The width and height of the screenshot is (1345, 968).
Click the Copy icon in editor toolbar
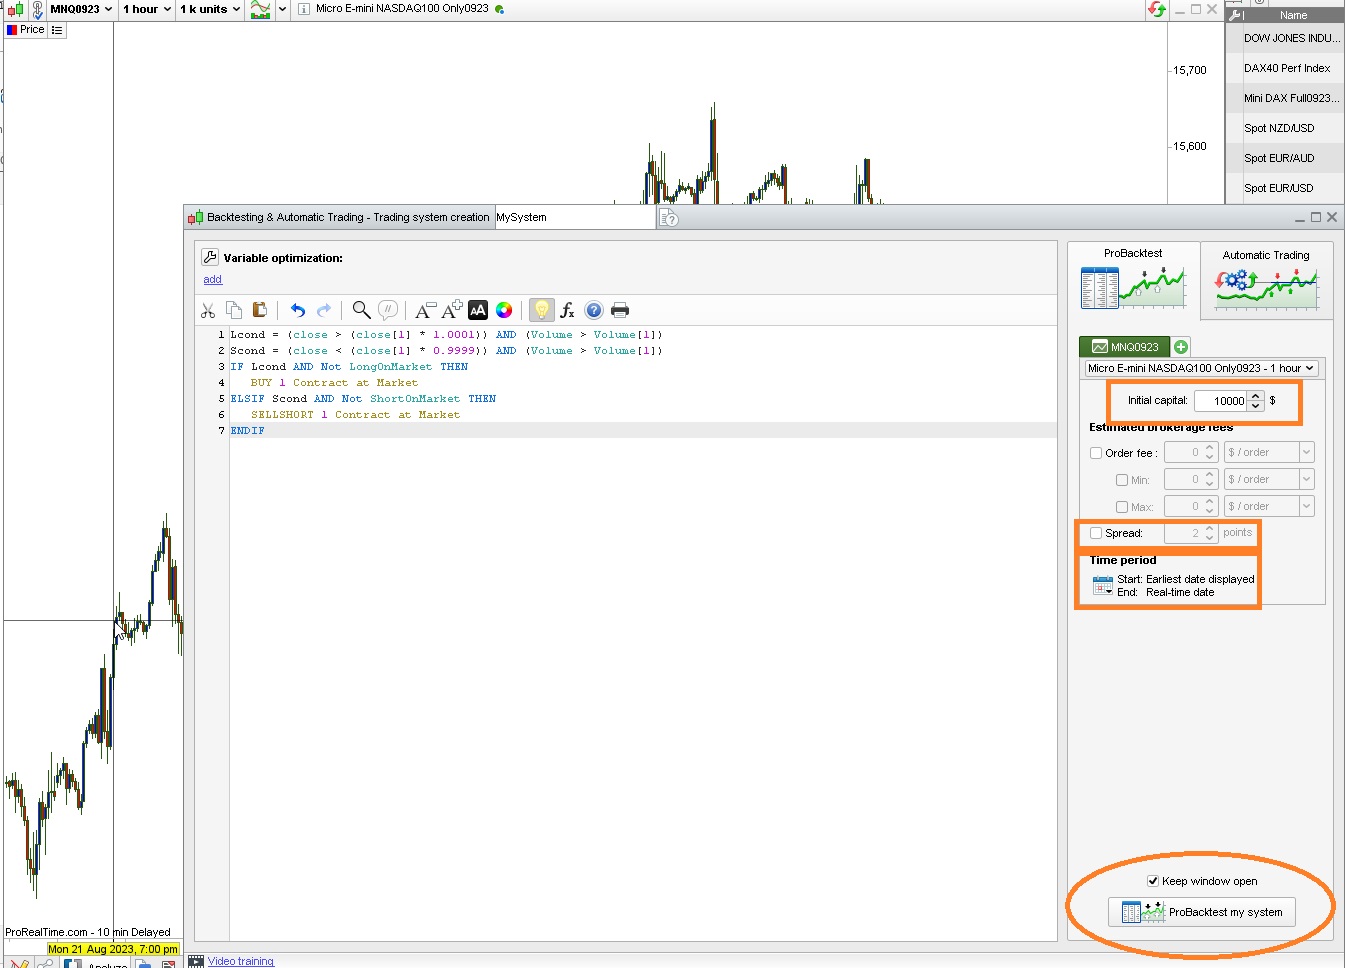pyautogui.click(x=234, y=310)
